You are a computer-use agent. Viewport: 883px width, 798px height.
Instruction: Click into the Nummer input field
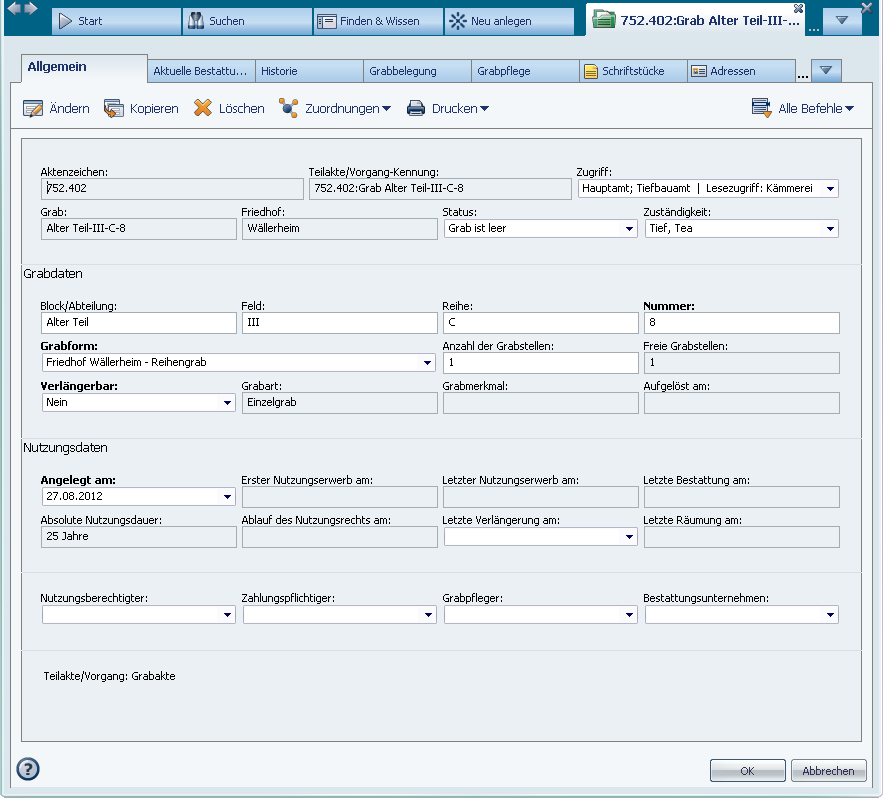point(740,323)
